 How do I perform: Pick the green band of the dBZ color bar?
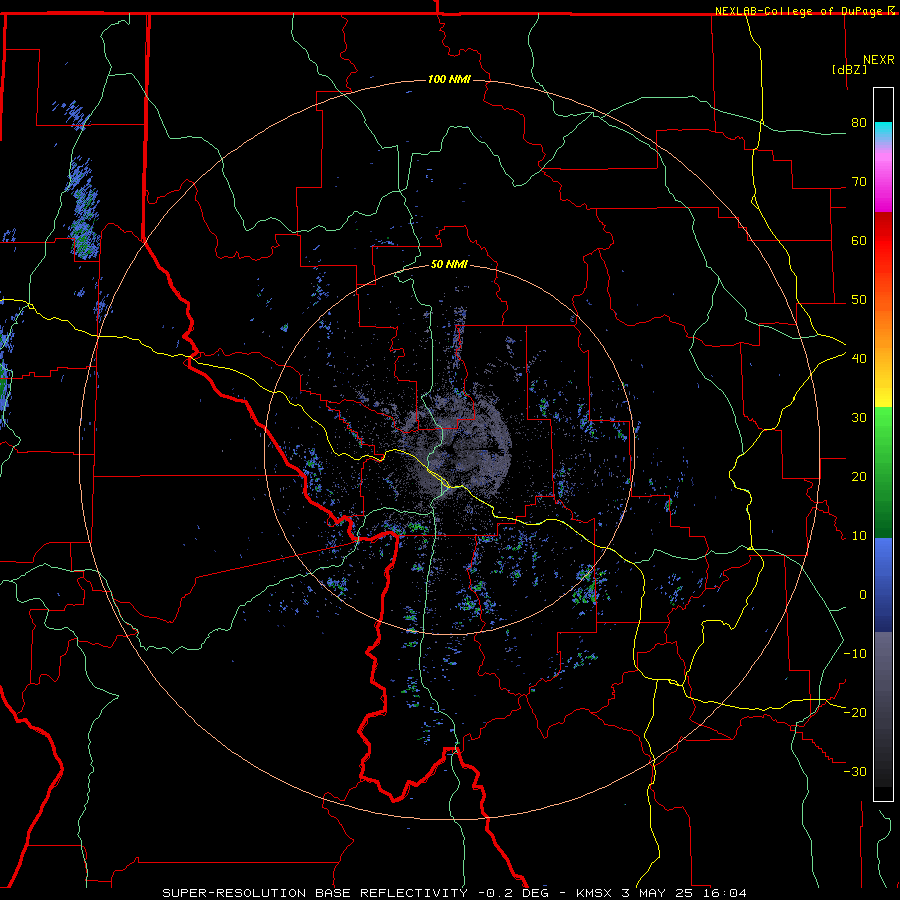pyautogui.click(x=883, y=472)
